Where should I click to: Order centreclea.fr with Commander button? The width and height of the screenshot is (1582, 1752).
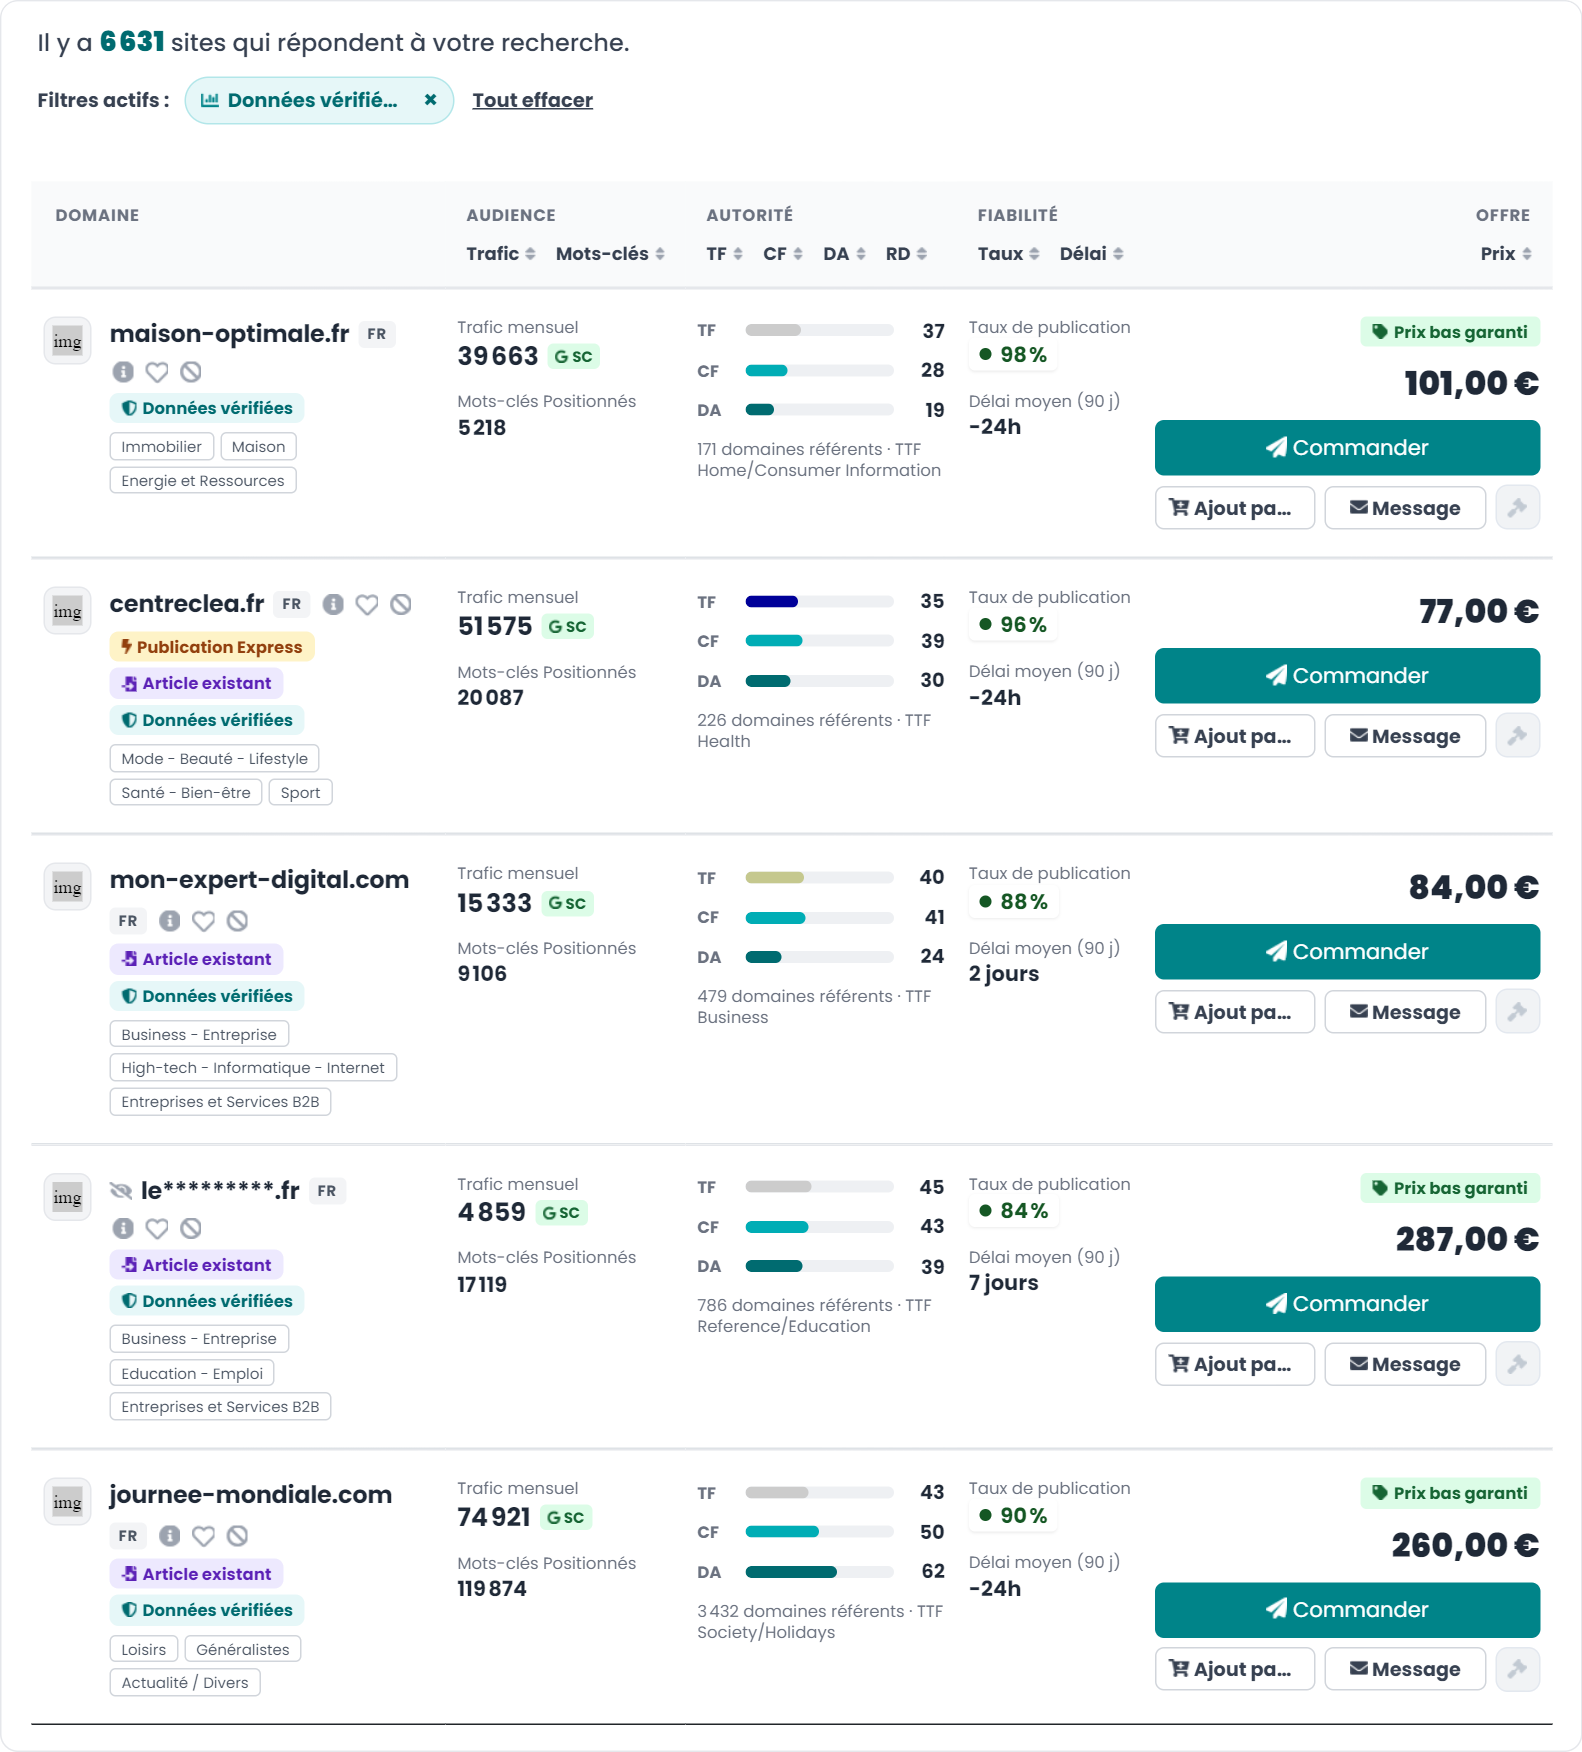[1347, 676]
